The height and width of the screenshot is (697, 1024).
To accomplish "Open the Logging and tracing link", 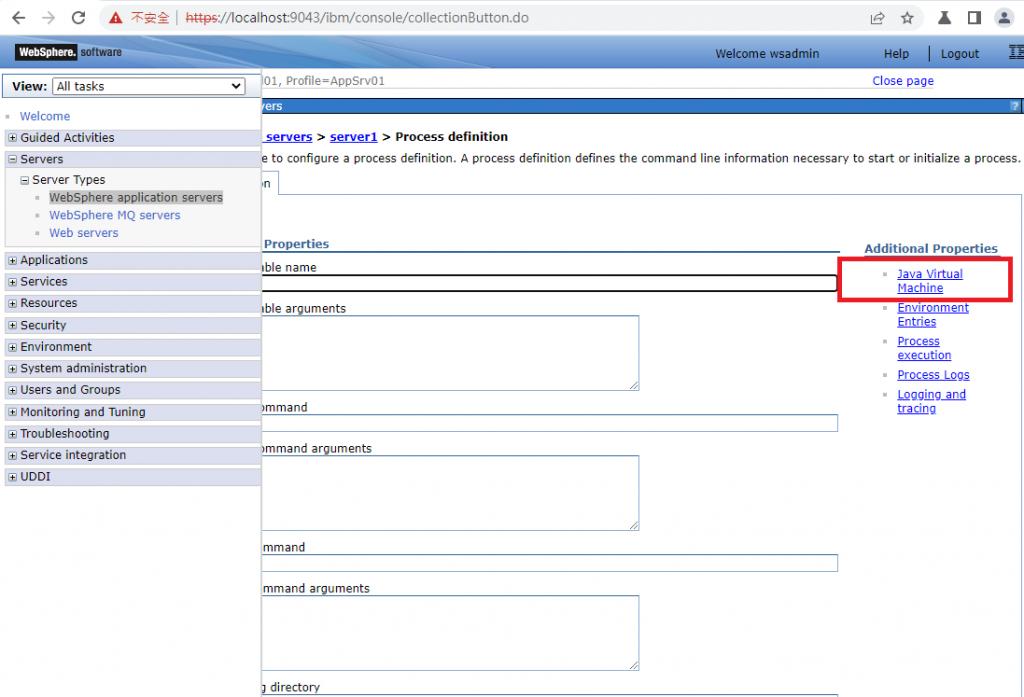I will coord(931,401).
